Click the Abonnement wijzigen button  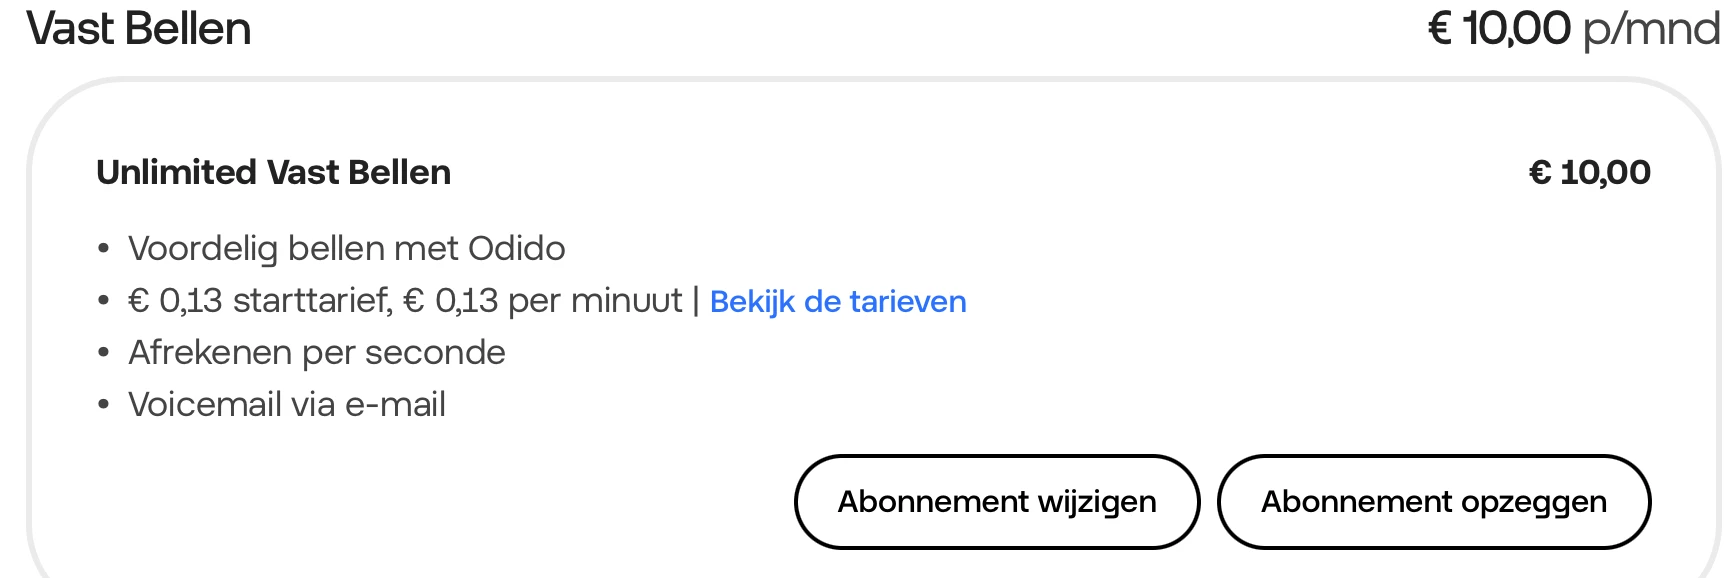tap(996, 502)
